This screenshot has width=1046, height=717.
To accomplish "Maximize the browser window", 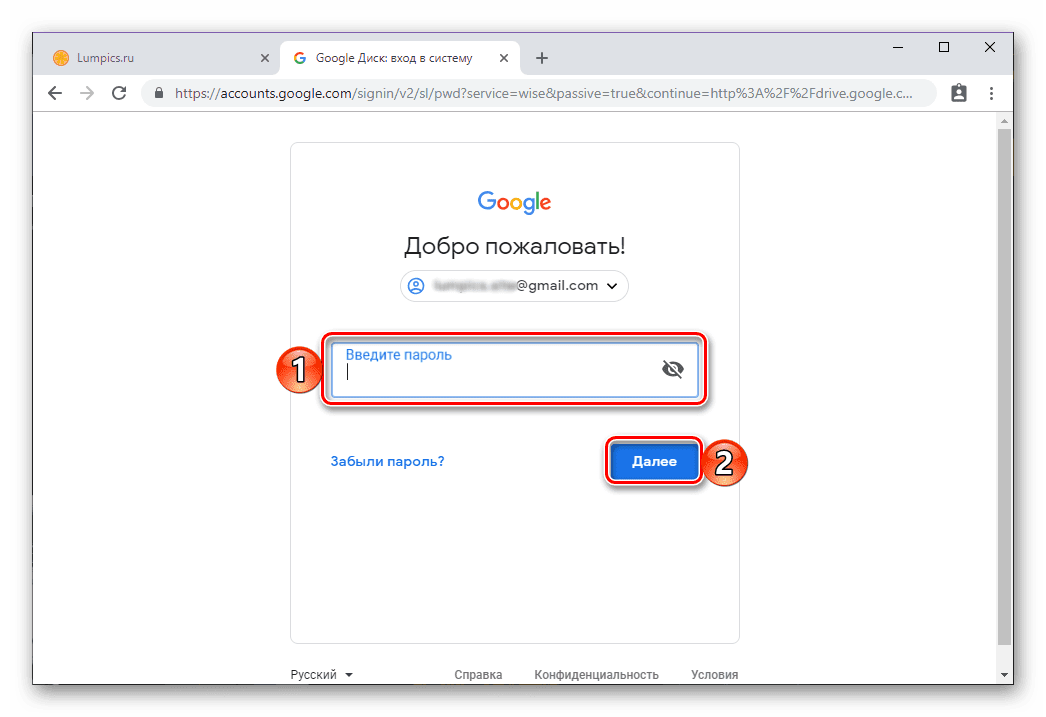I will (x=944, y=47).
